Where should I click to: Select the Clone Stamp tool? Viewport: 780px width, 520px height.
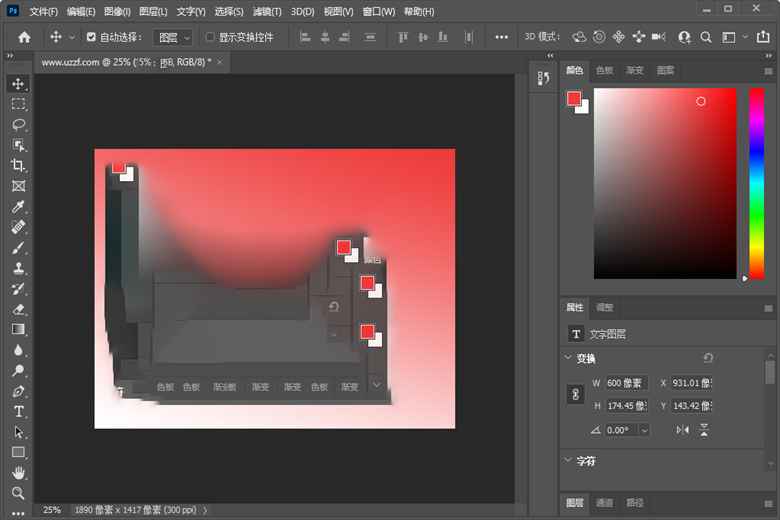[x=18, y=268]
